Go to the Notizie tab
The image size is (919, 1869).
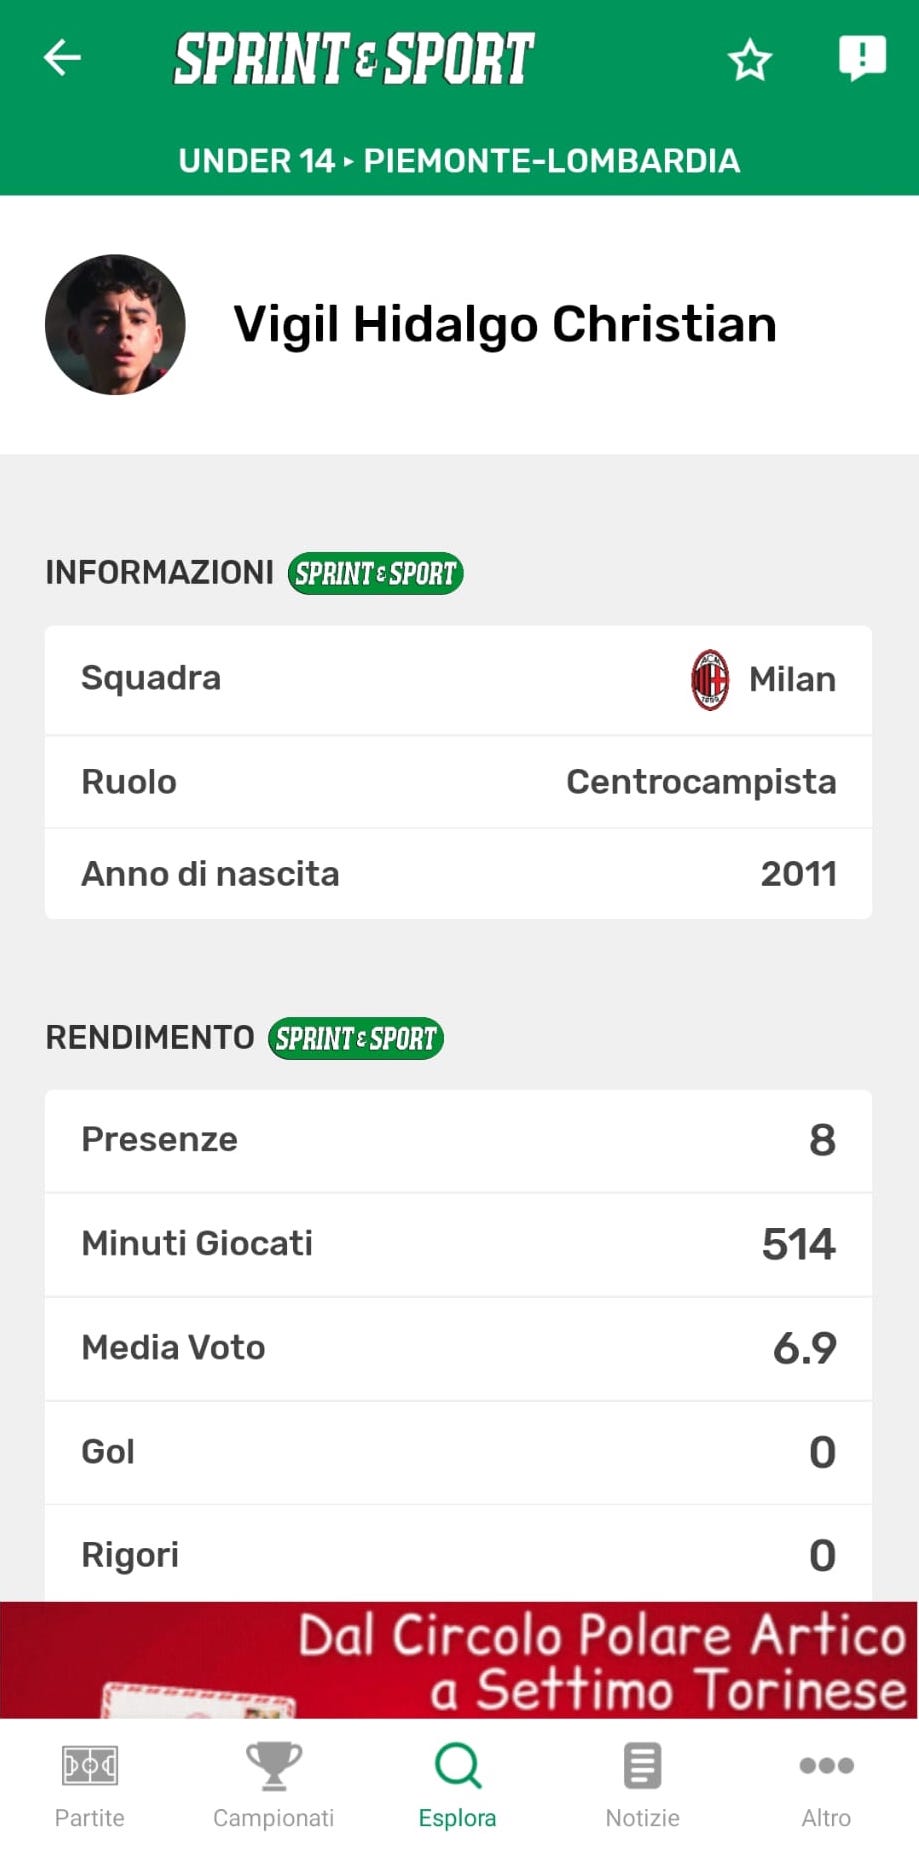point(642,1786)
